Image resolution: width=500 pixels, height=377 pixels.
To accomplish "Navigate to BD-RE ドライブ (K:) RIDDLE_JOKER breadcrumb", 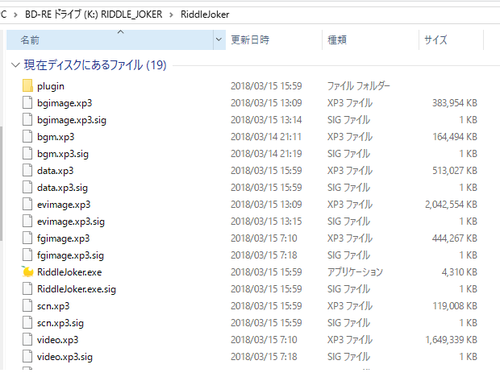I will point(94,14).
